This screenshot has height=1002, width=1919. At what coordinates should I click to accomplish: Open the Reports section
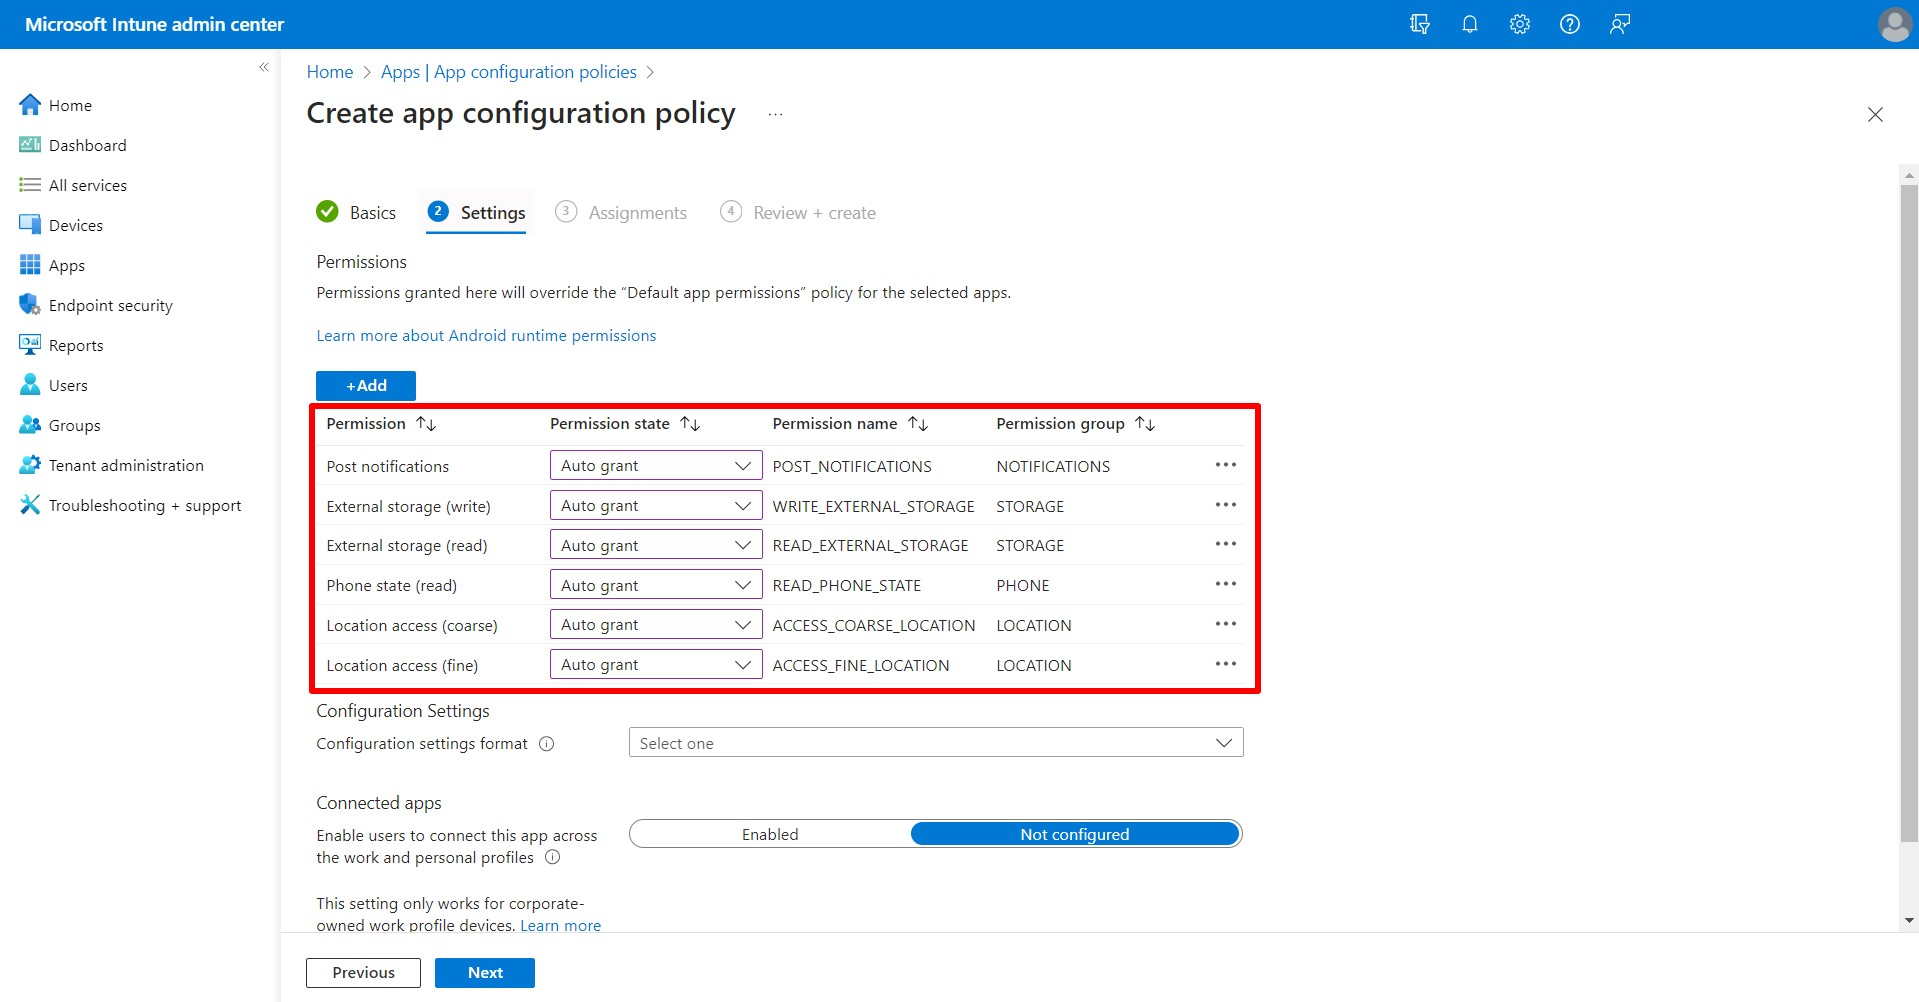(x=75, y=344)
